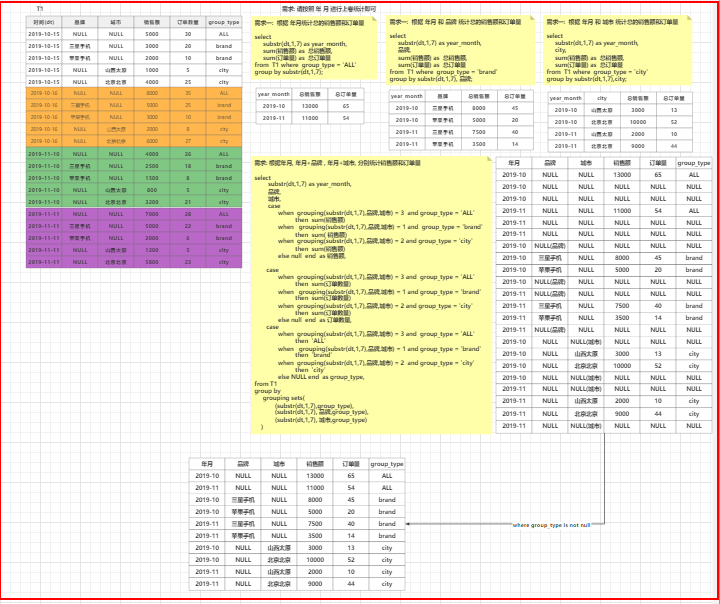Click sales value 6000 in orange rows
Viewport: 720px width, 604px height.
click(152, 141)
